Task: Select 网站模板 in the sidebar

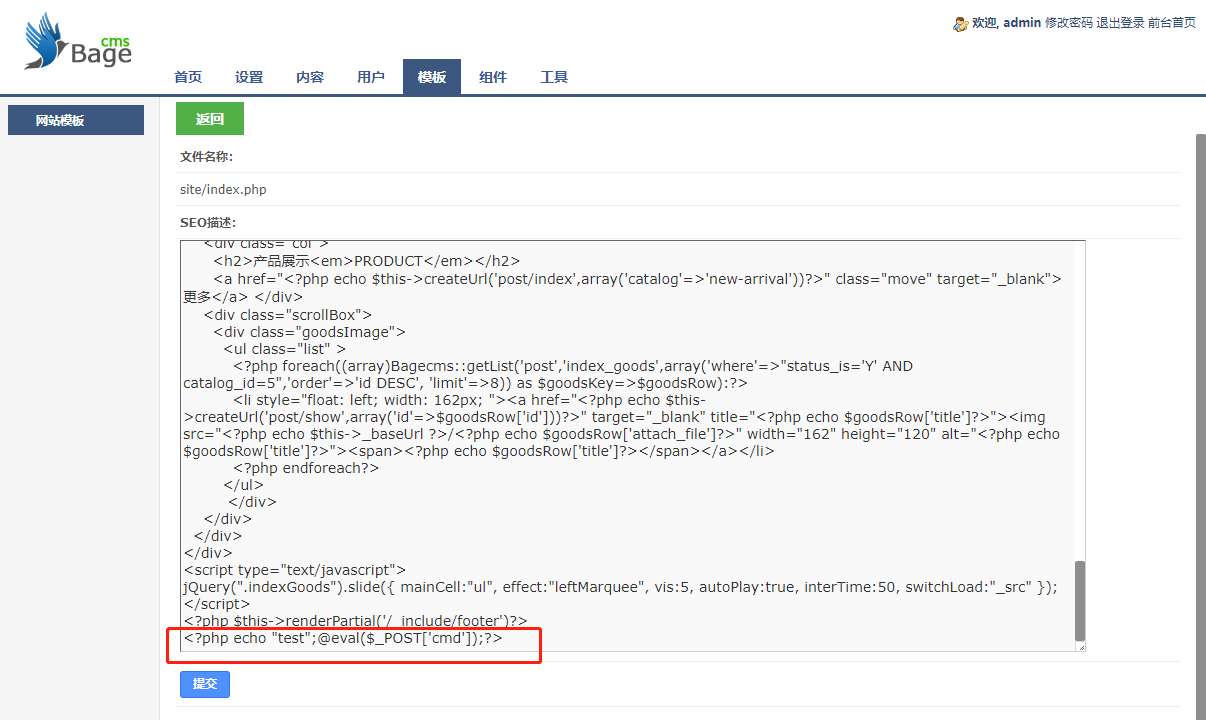Action: pyautogui.click(x=76, y=120)
